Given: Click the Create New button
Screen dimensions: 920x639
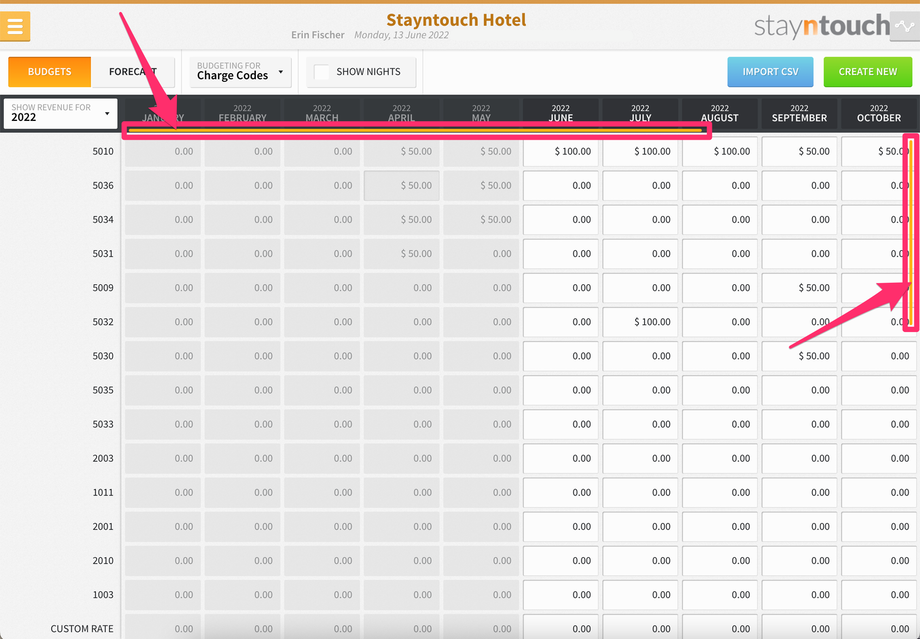Looking at the screenshot, I should 868,72.
